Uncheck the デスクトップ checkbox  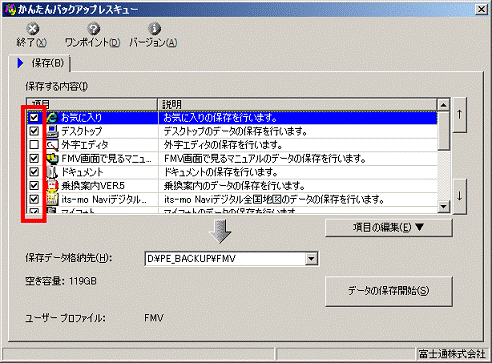coord(34,131)
